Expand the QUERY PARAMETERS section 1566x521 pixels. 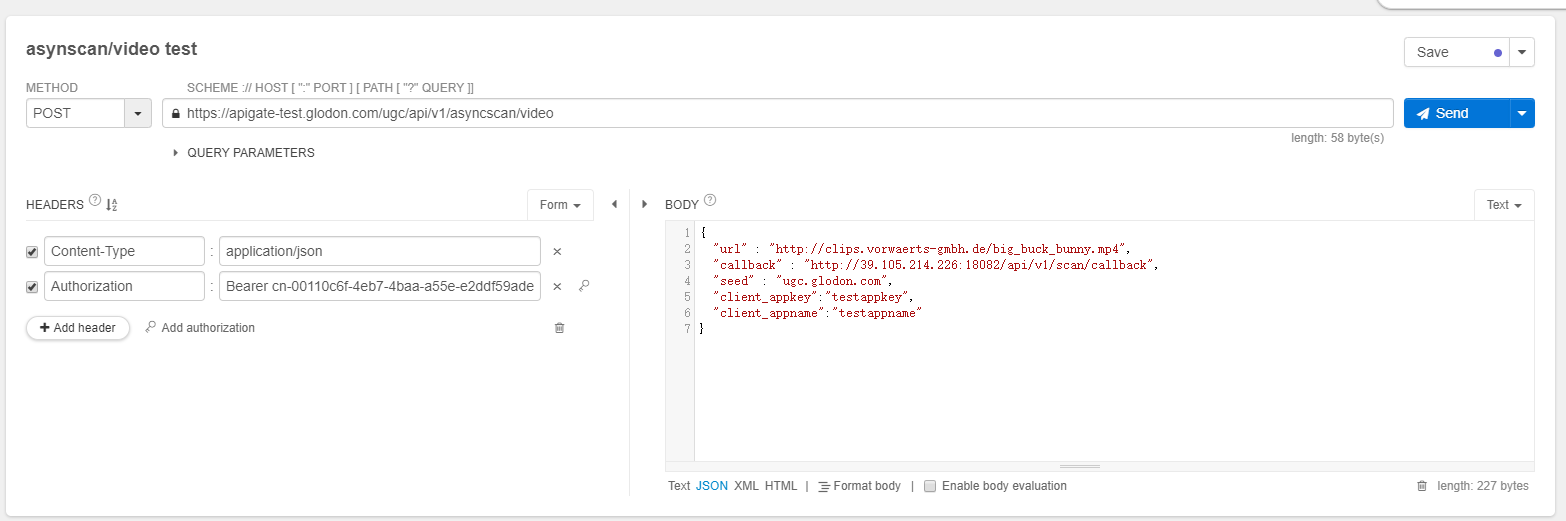click(x=176, y=153)
